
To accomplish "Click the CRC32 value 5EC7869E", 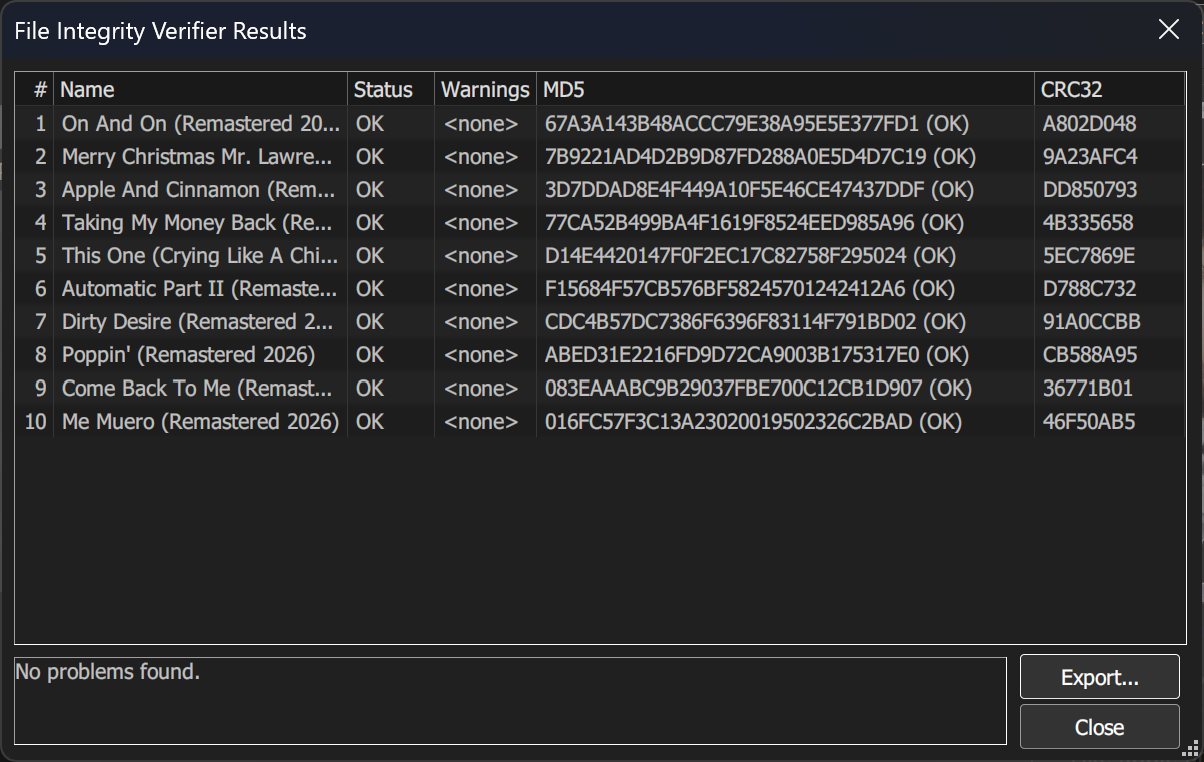I will [1088, 256].
